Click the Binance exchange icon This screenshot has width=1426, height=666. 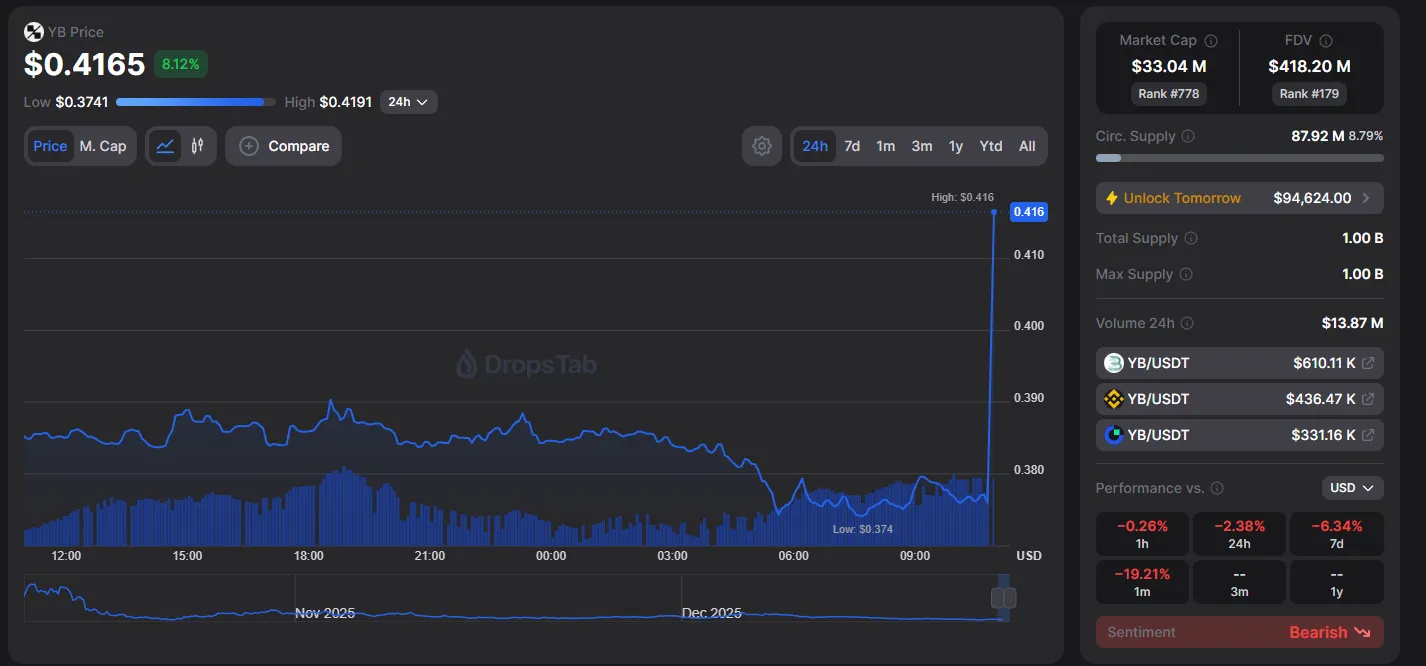[1114, 398]
